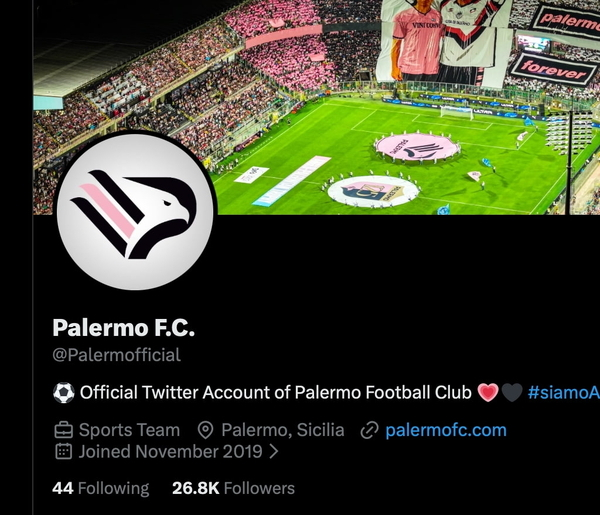Click the Joined November 2019 text
Screen dimensions: 600x515
[x=170, y=451]
